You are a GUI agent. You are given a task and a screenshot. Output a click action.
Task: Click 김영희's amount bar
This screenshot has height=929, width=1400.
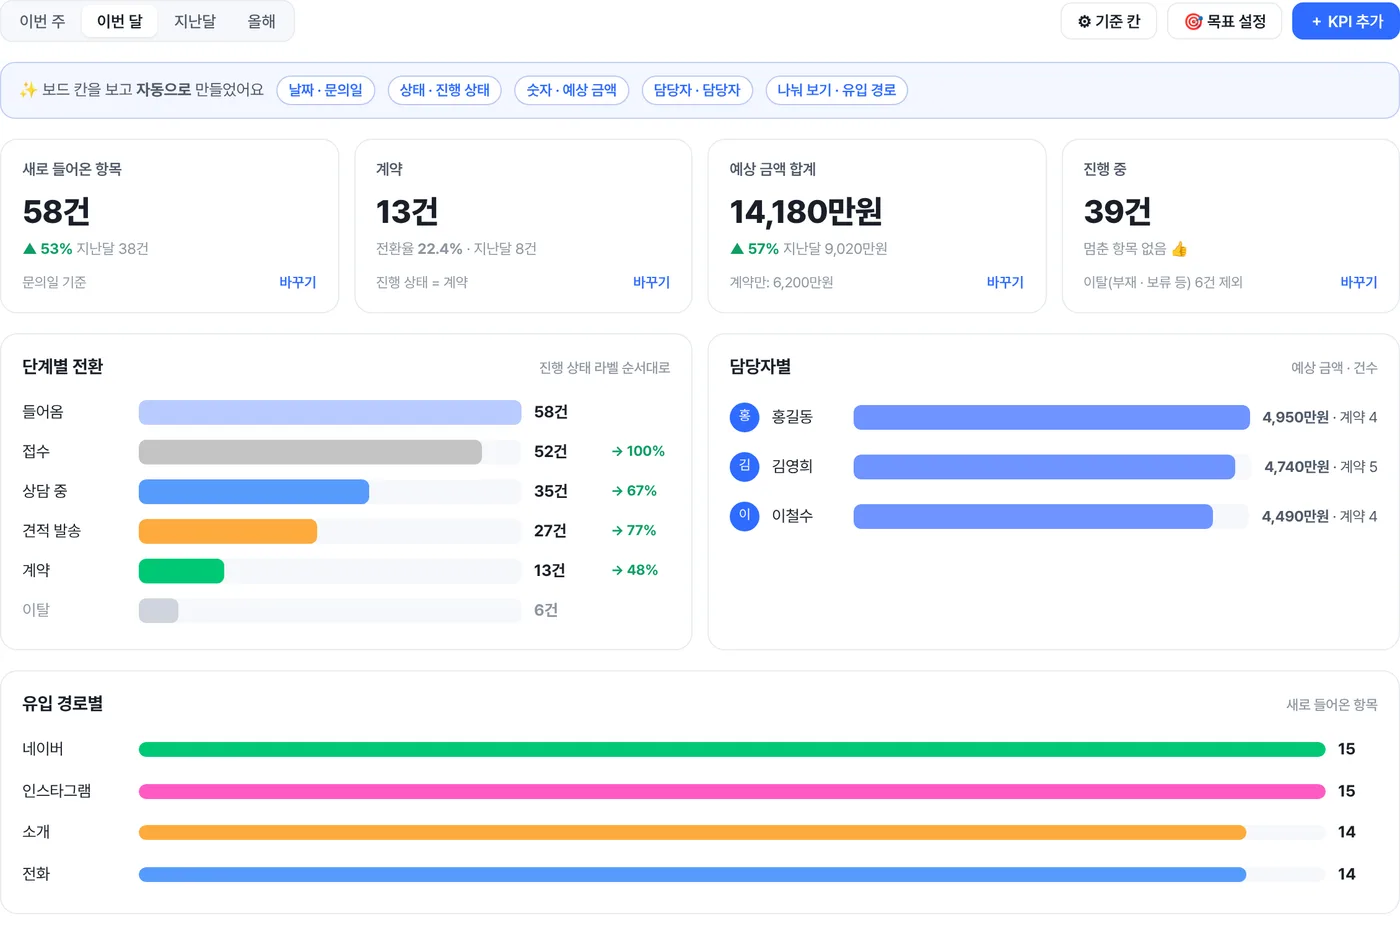pyautogui.click(x=1044, y=467)
